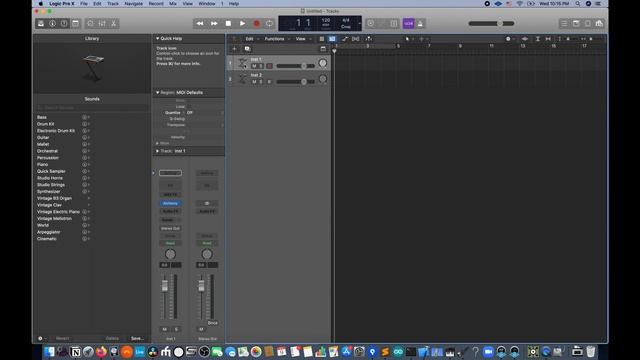Viewport: 640px width, 360px height.
Task: Open the Quantize dropdown in Region inspector
Action: coord(204,113)
